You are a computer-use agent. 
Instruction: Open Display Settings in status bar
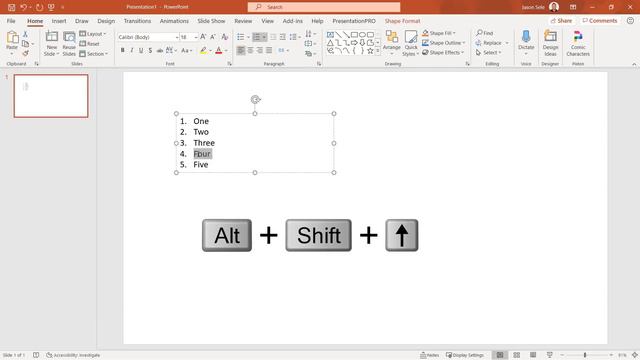tap(465, 355)
